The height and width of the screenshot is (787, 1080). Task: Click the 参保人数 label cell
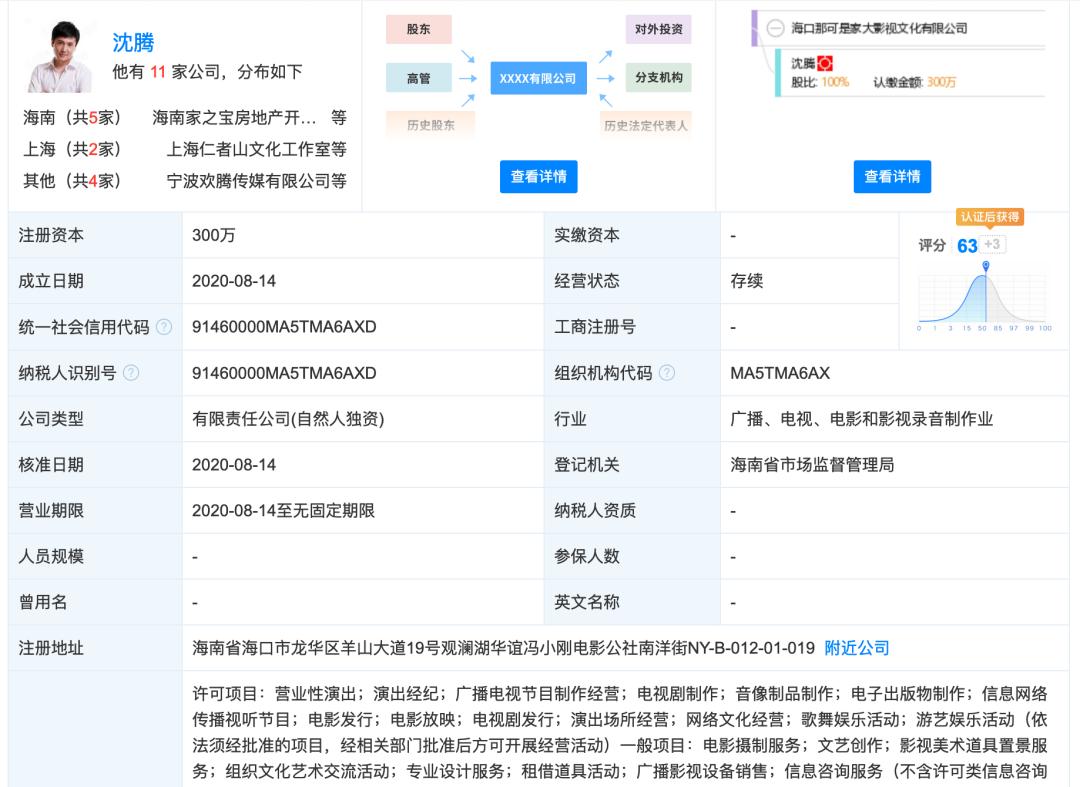[x=632, y=556]
